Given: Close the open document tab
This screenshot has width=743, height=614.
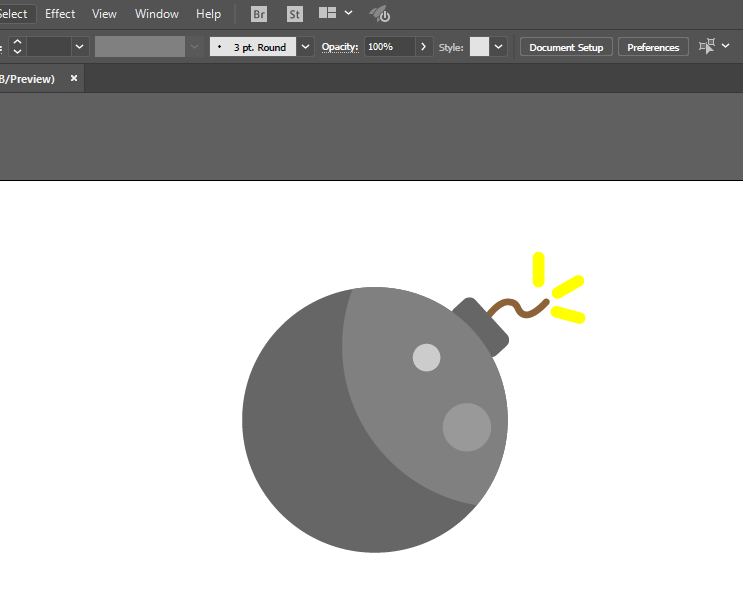Looking at the screenshot, I should coord(74,78).
